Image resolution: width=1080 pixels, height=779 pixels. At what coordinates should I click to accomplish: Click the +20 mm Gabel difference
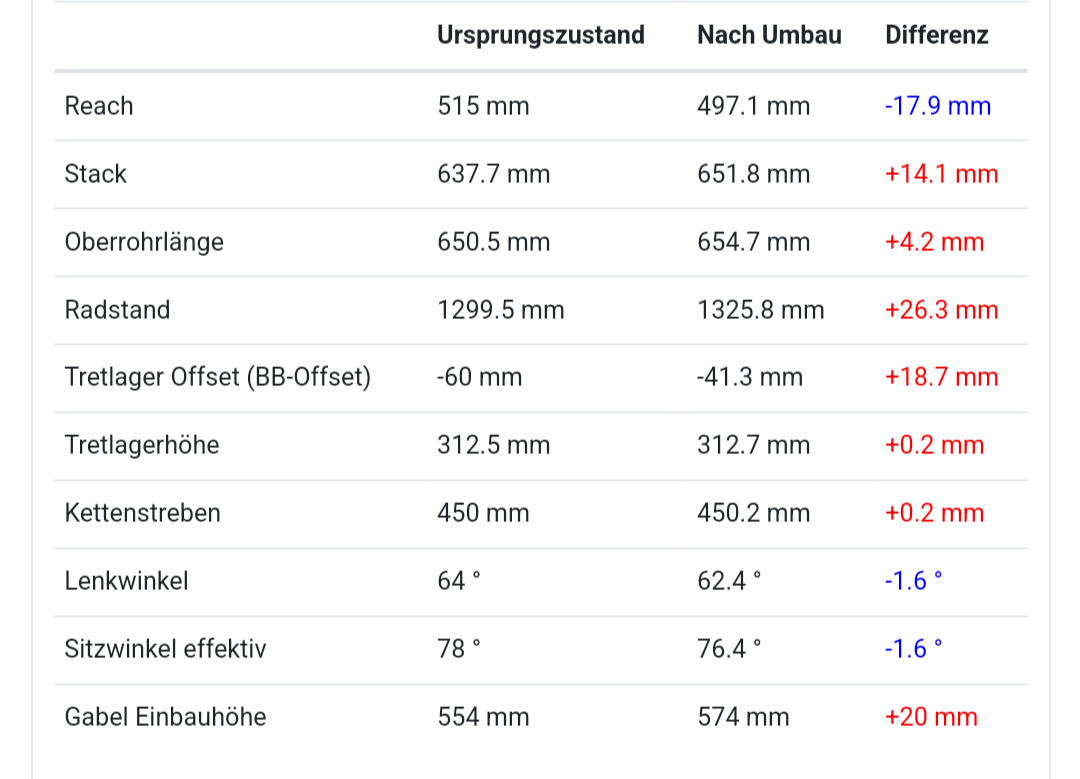coord(930,717)
